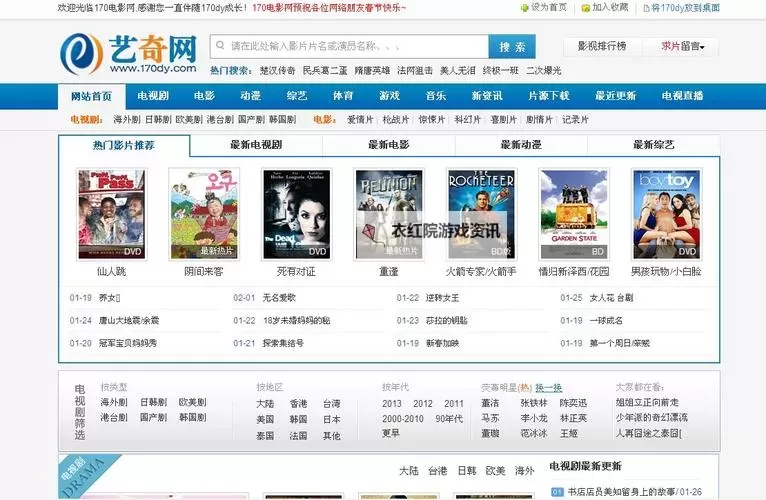Open the 重逢 Reunion movie poster
Screen dimensions: 766x500
coord(389,214)
